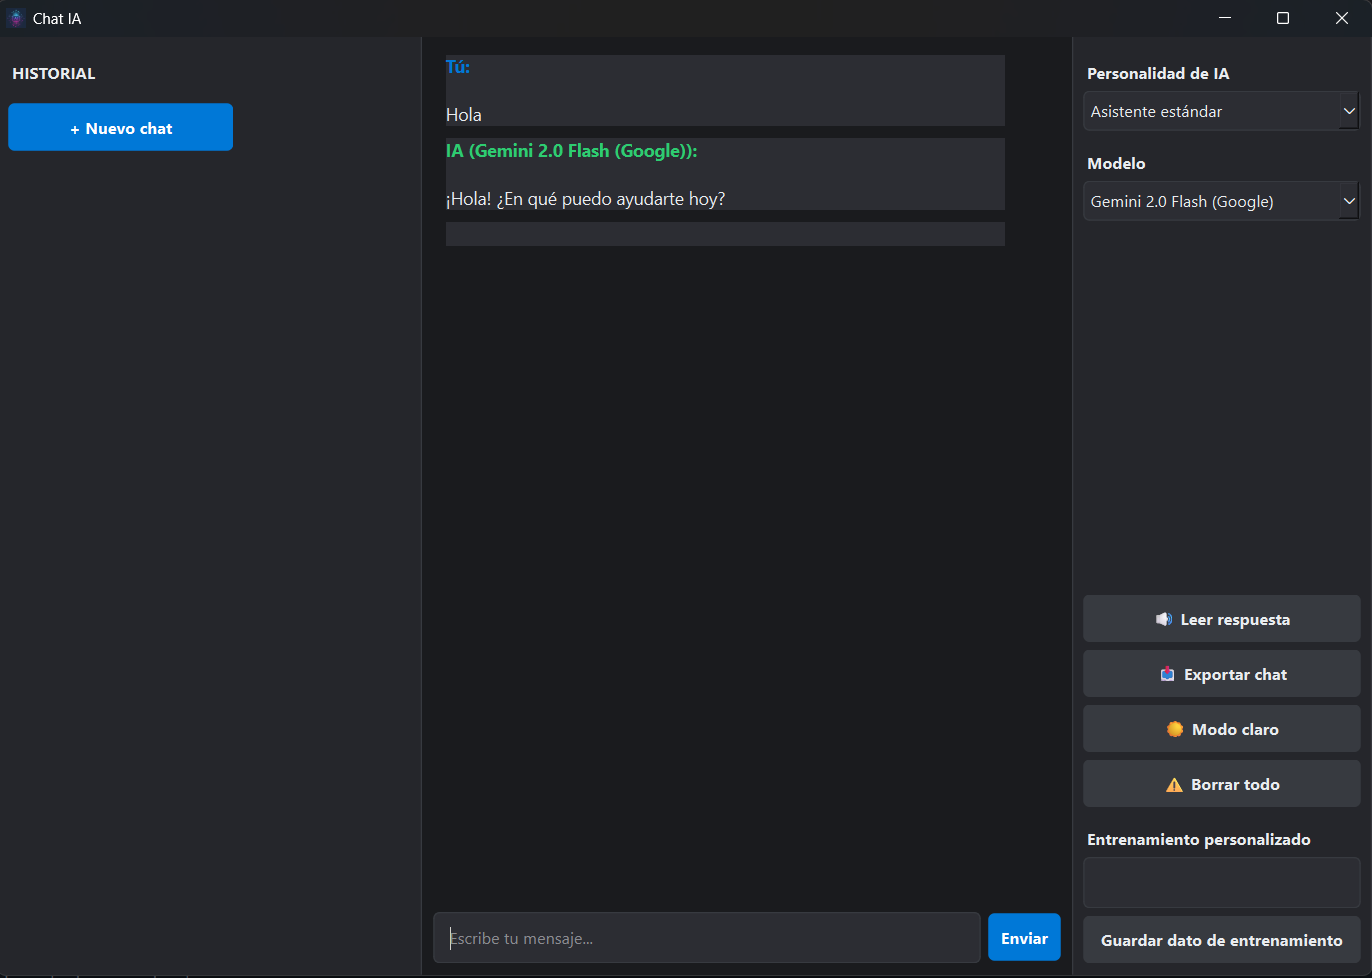
Task: Click the speaker icon on Leer respuesta
Action: [x=1164, y=619]
